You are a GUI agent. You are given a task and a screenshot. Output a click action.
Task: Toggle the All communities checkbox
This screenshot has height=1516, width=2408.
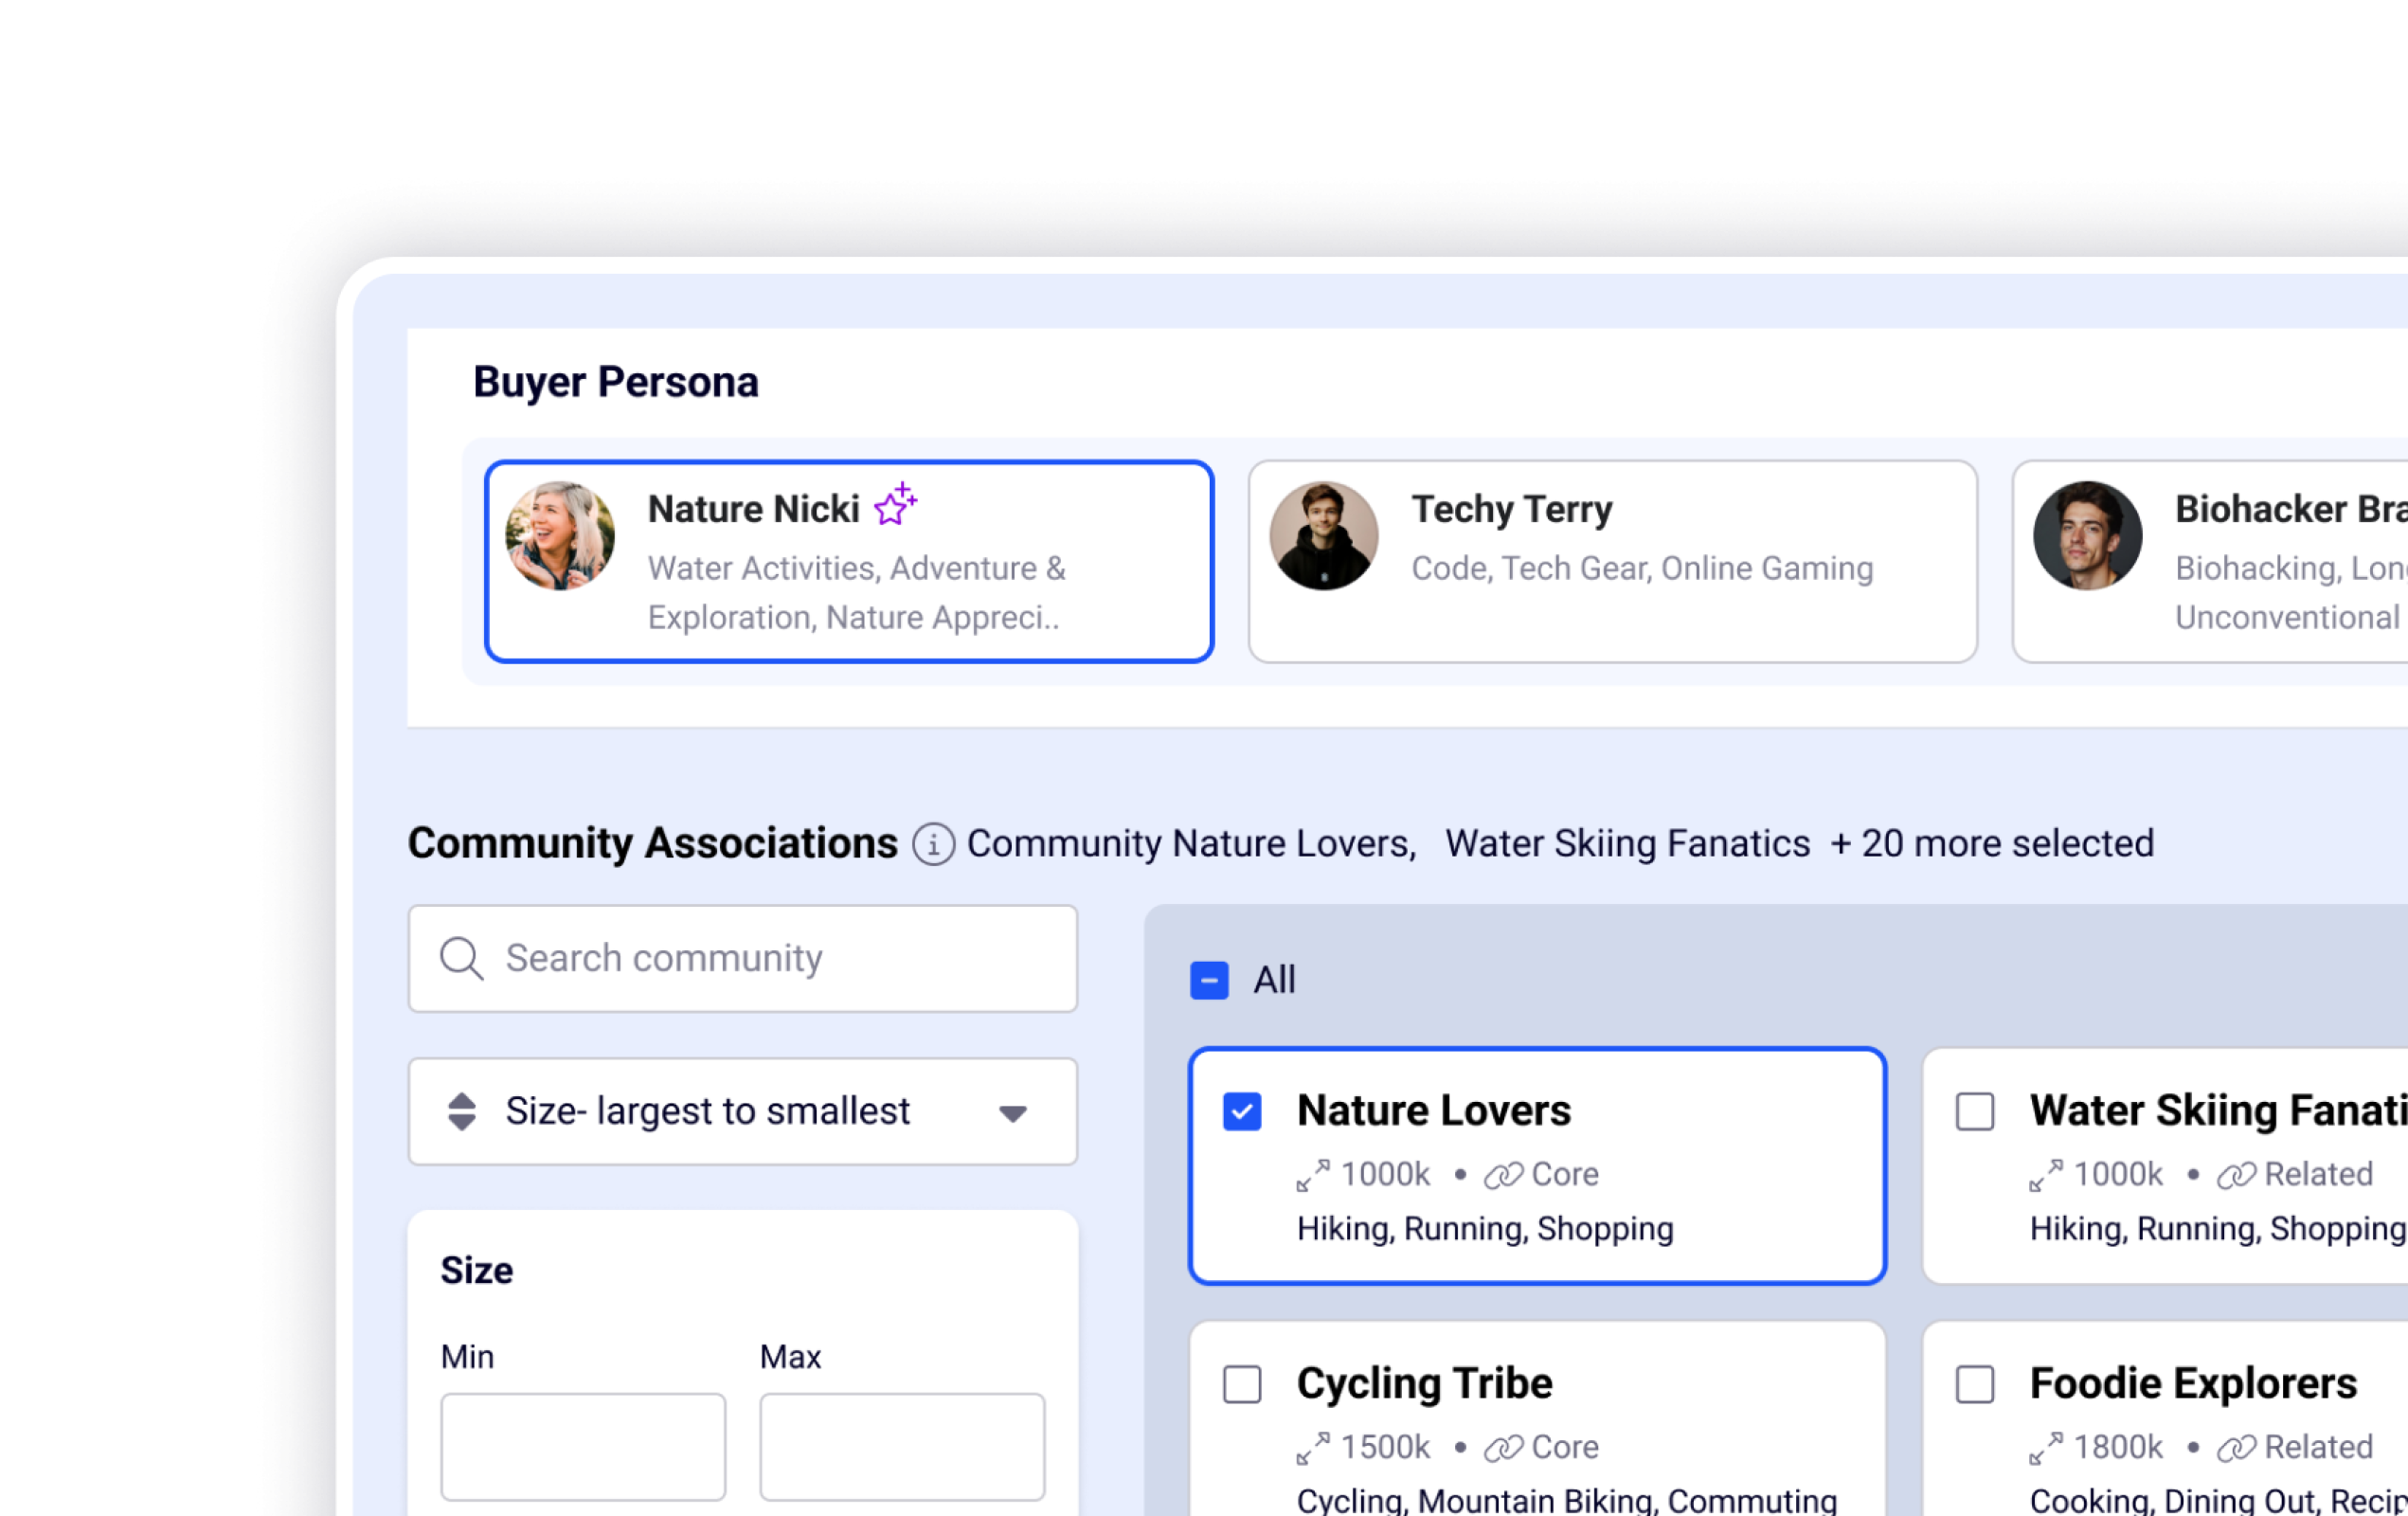pyautogui.click(x=1208, y=980)
